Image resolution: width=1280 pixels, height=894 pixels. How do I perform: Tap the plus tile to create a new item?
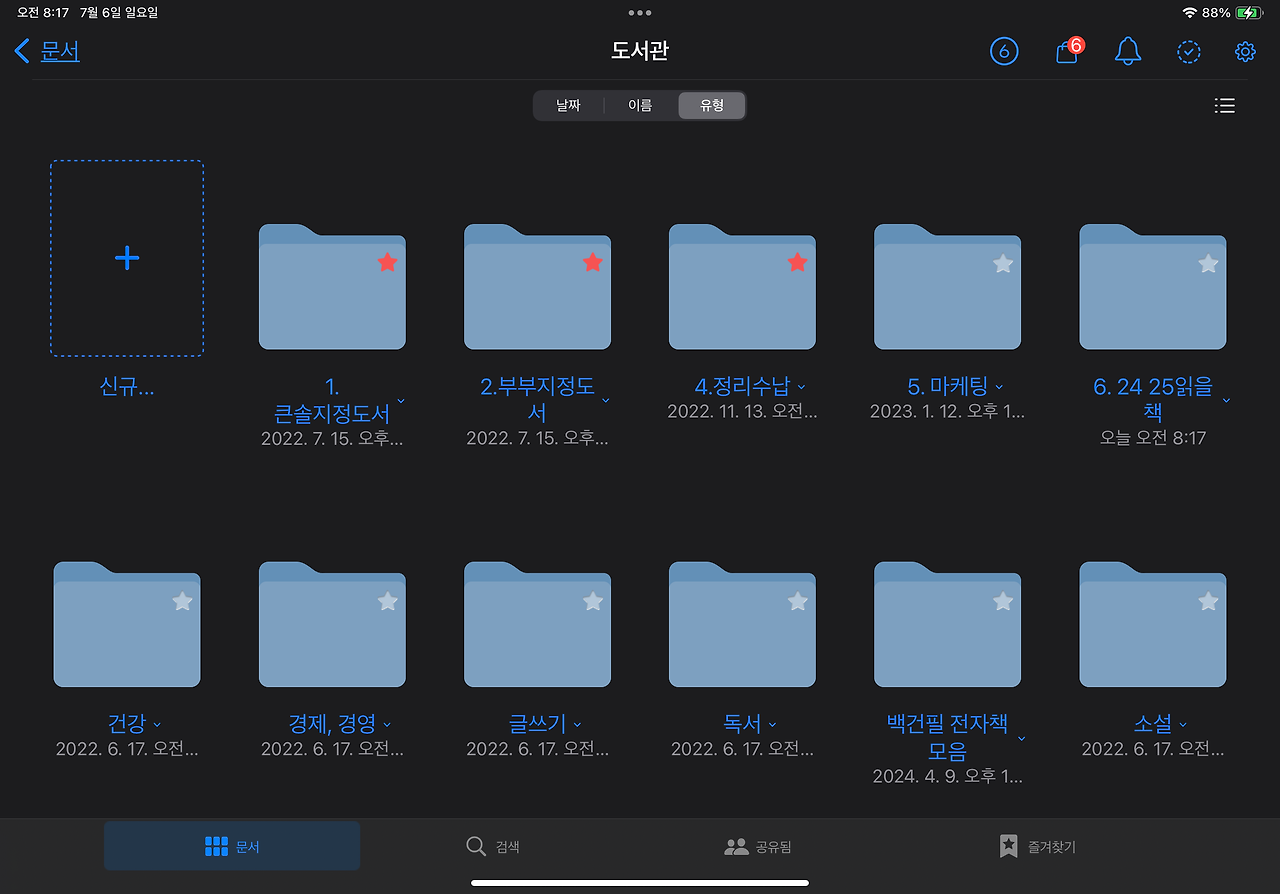pyautogui.click(x=127, y=258)
